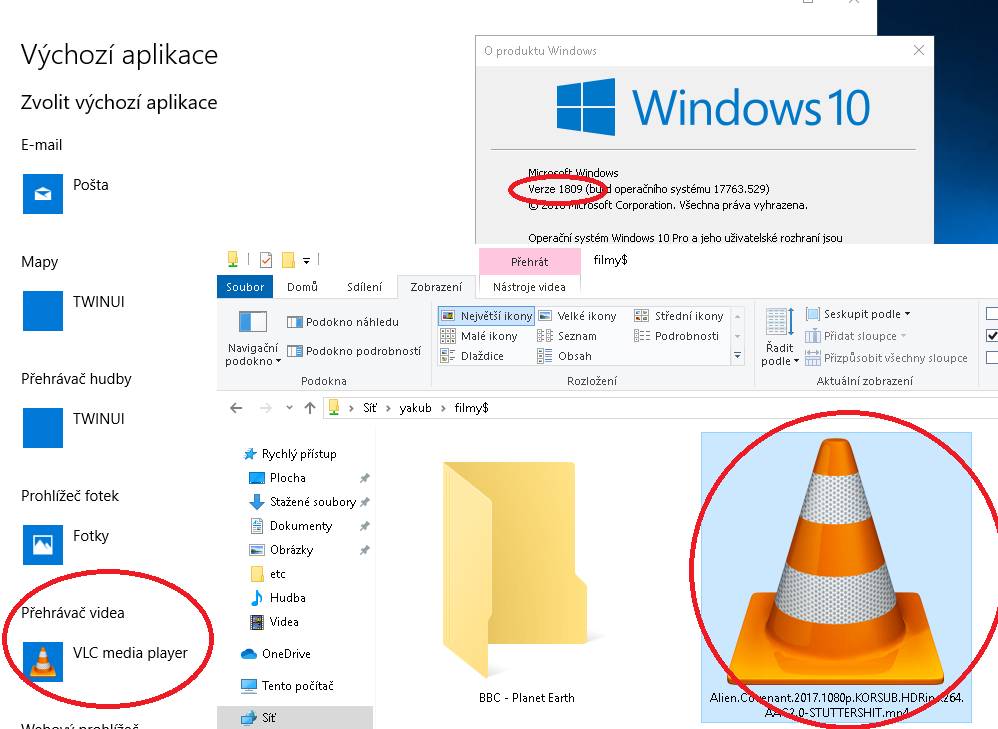Select the Alien Covenant mp4 VLC file
Image resolution: width=998 pixels, height=729 pixels.
(836, 576)
